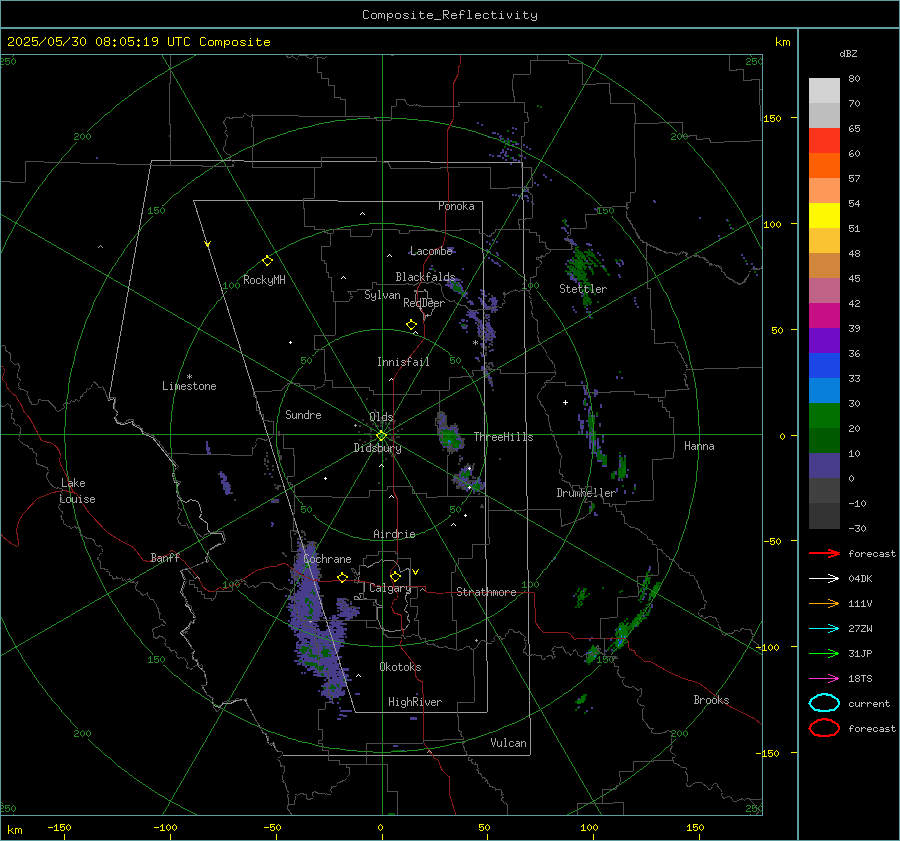Select the RedDeer label
Viewport: 900px width, 841px height.
pyautogui.click(x=424, y=303)
